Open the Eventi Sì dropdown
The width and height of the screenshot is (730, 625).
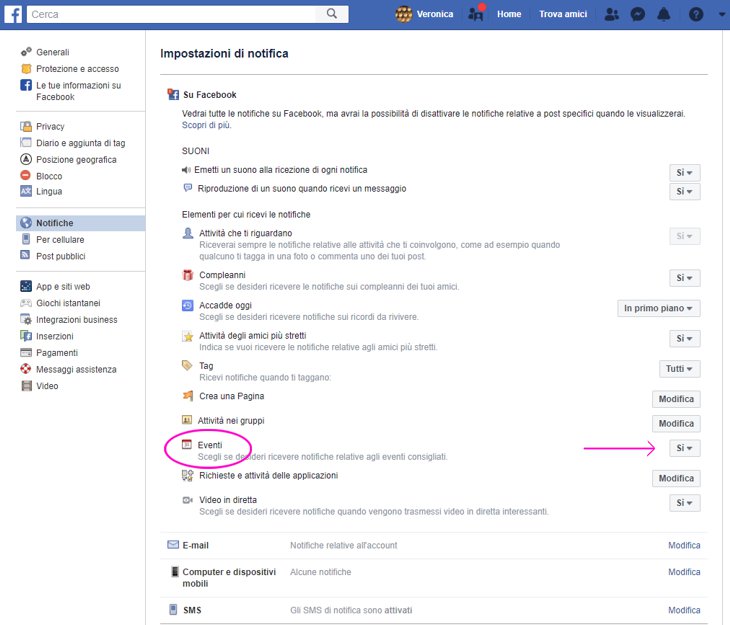684,448
